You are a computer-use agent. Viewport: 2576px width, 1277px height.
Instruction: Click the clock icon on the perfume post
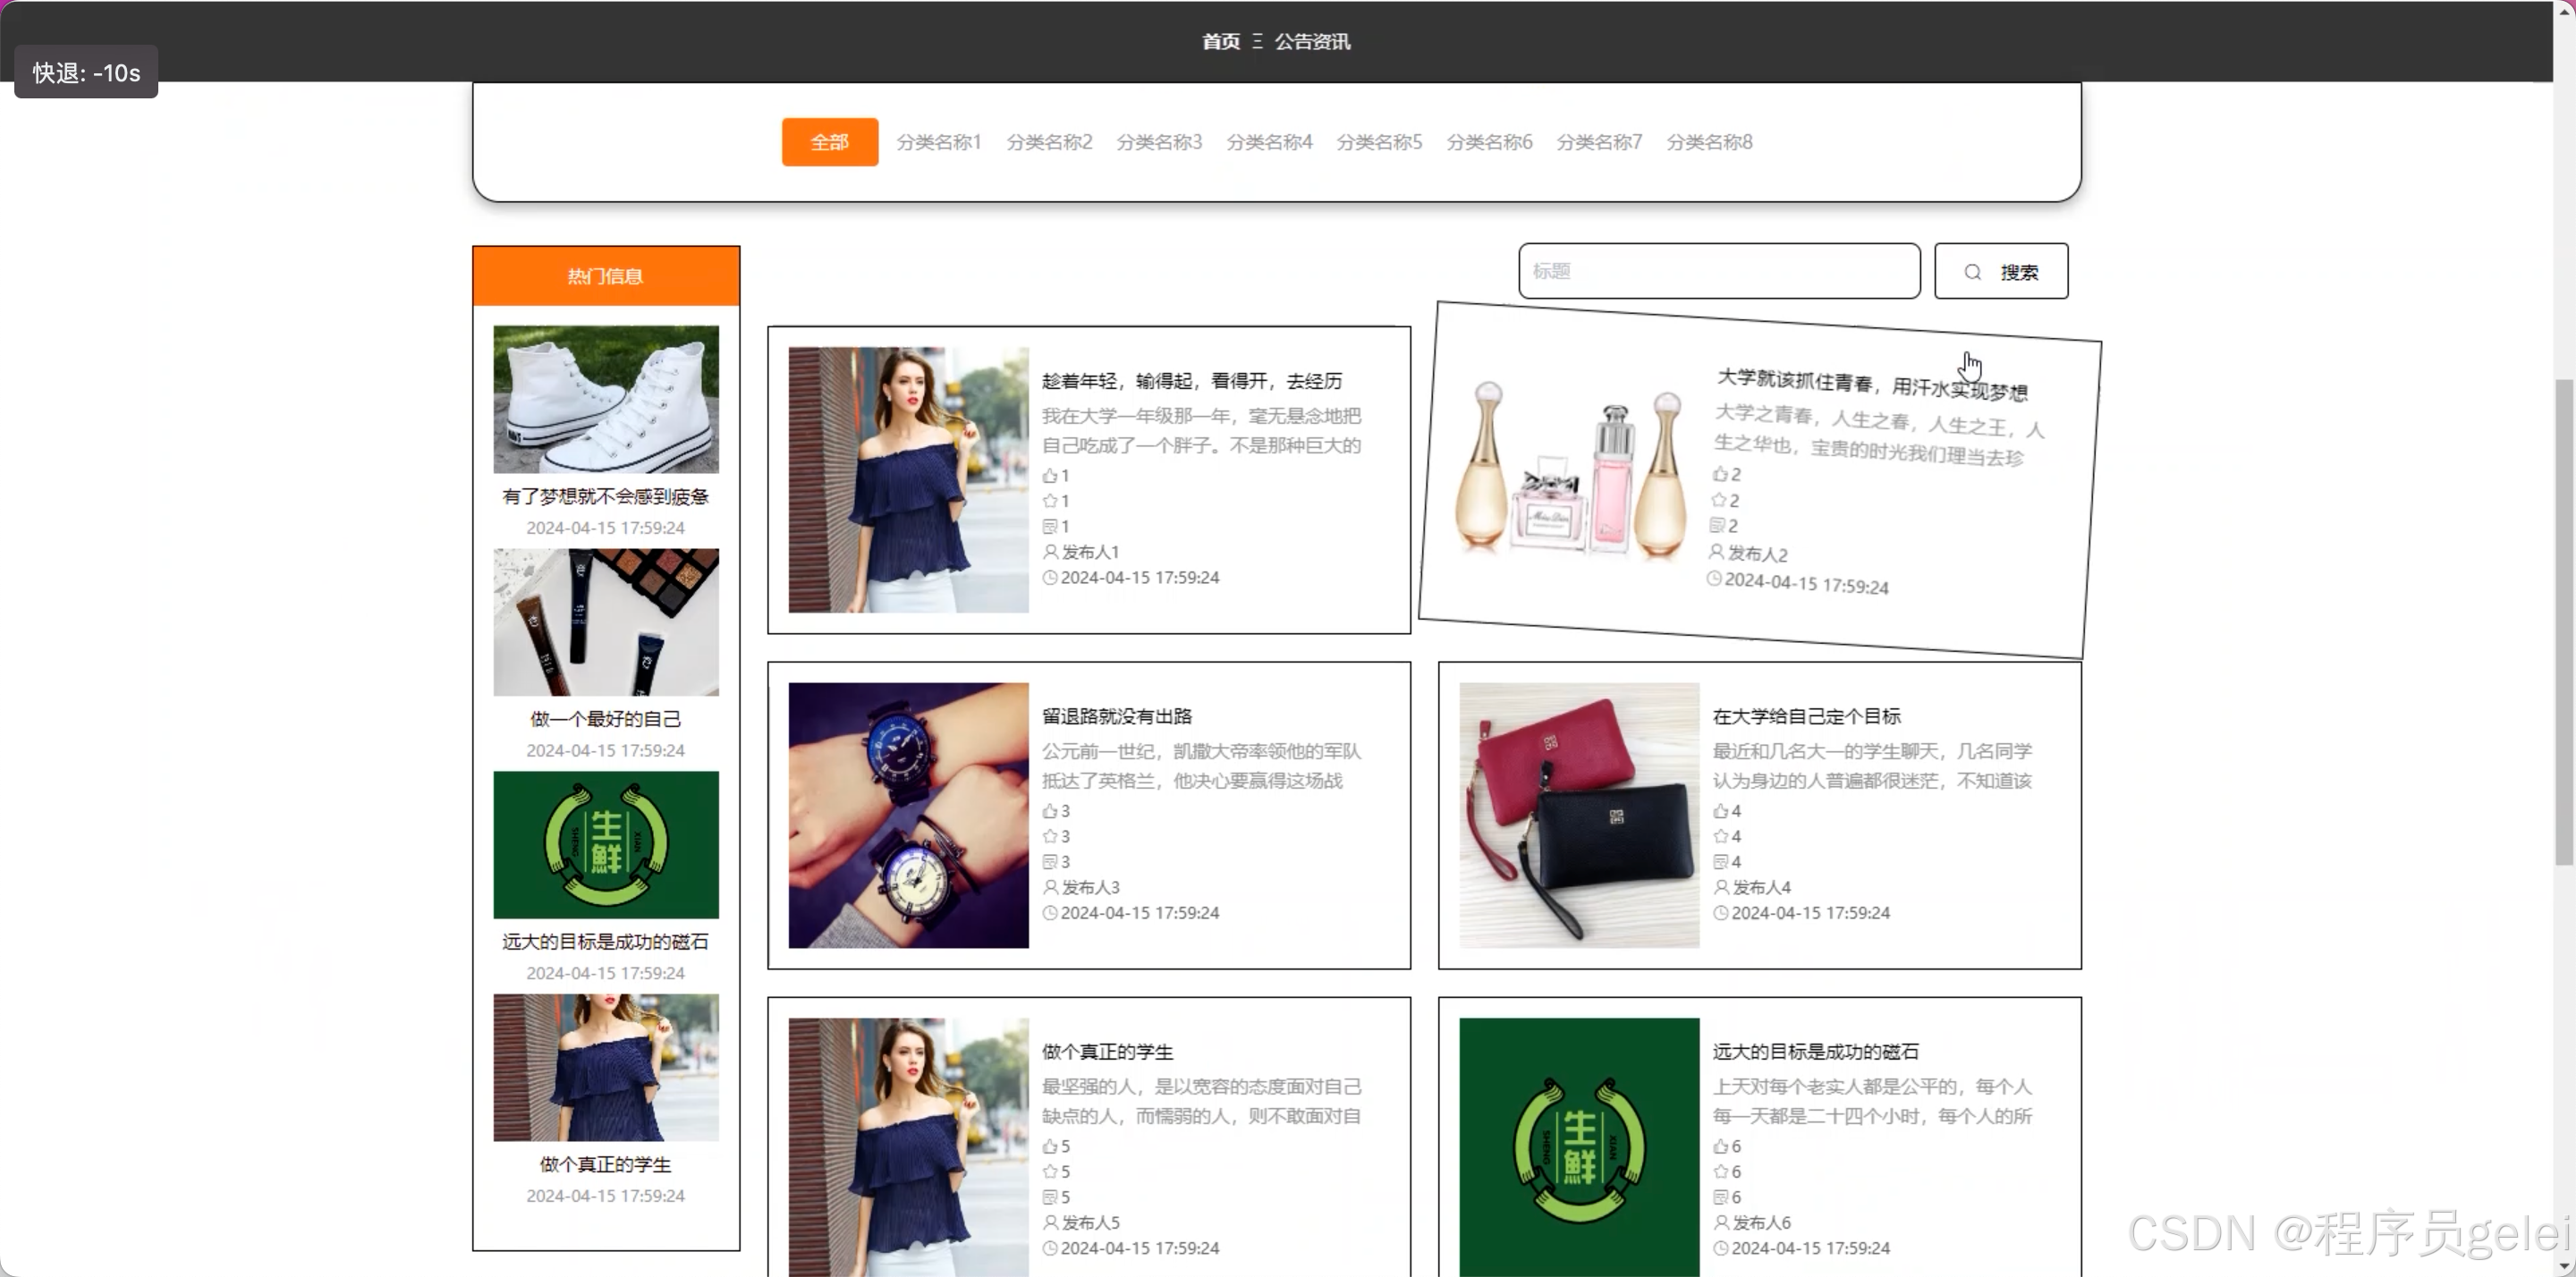pyautogui.click(x=1713, y=579)
